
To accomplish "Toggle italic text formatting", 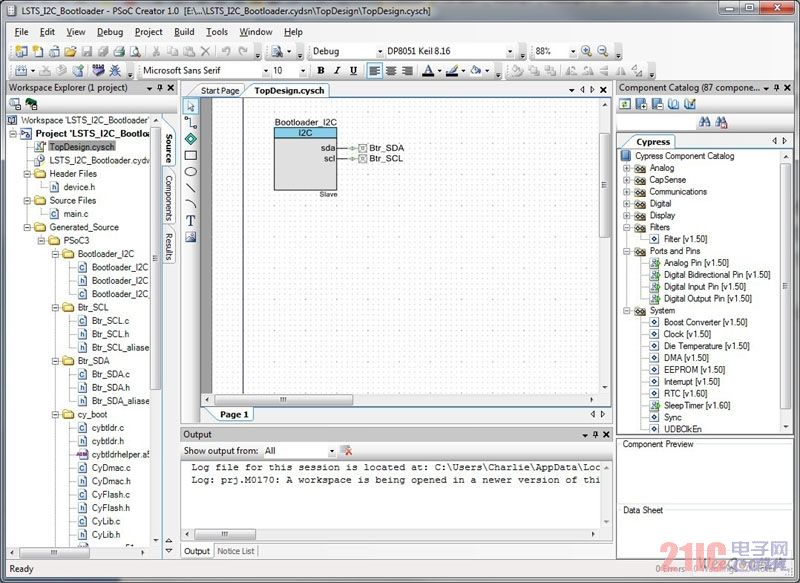I will click(x=337, y=71).
